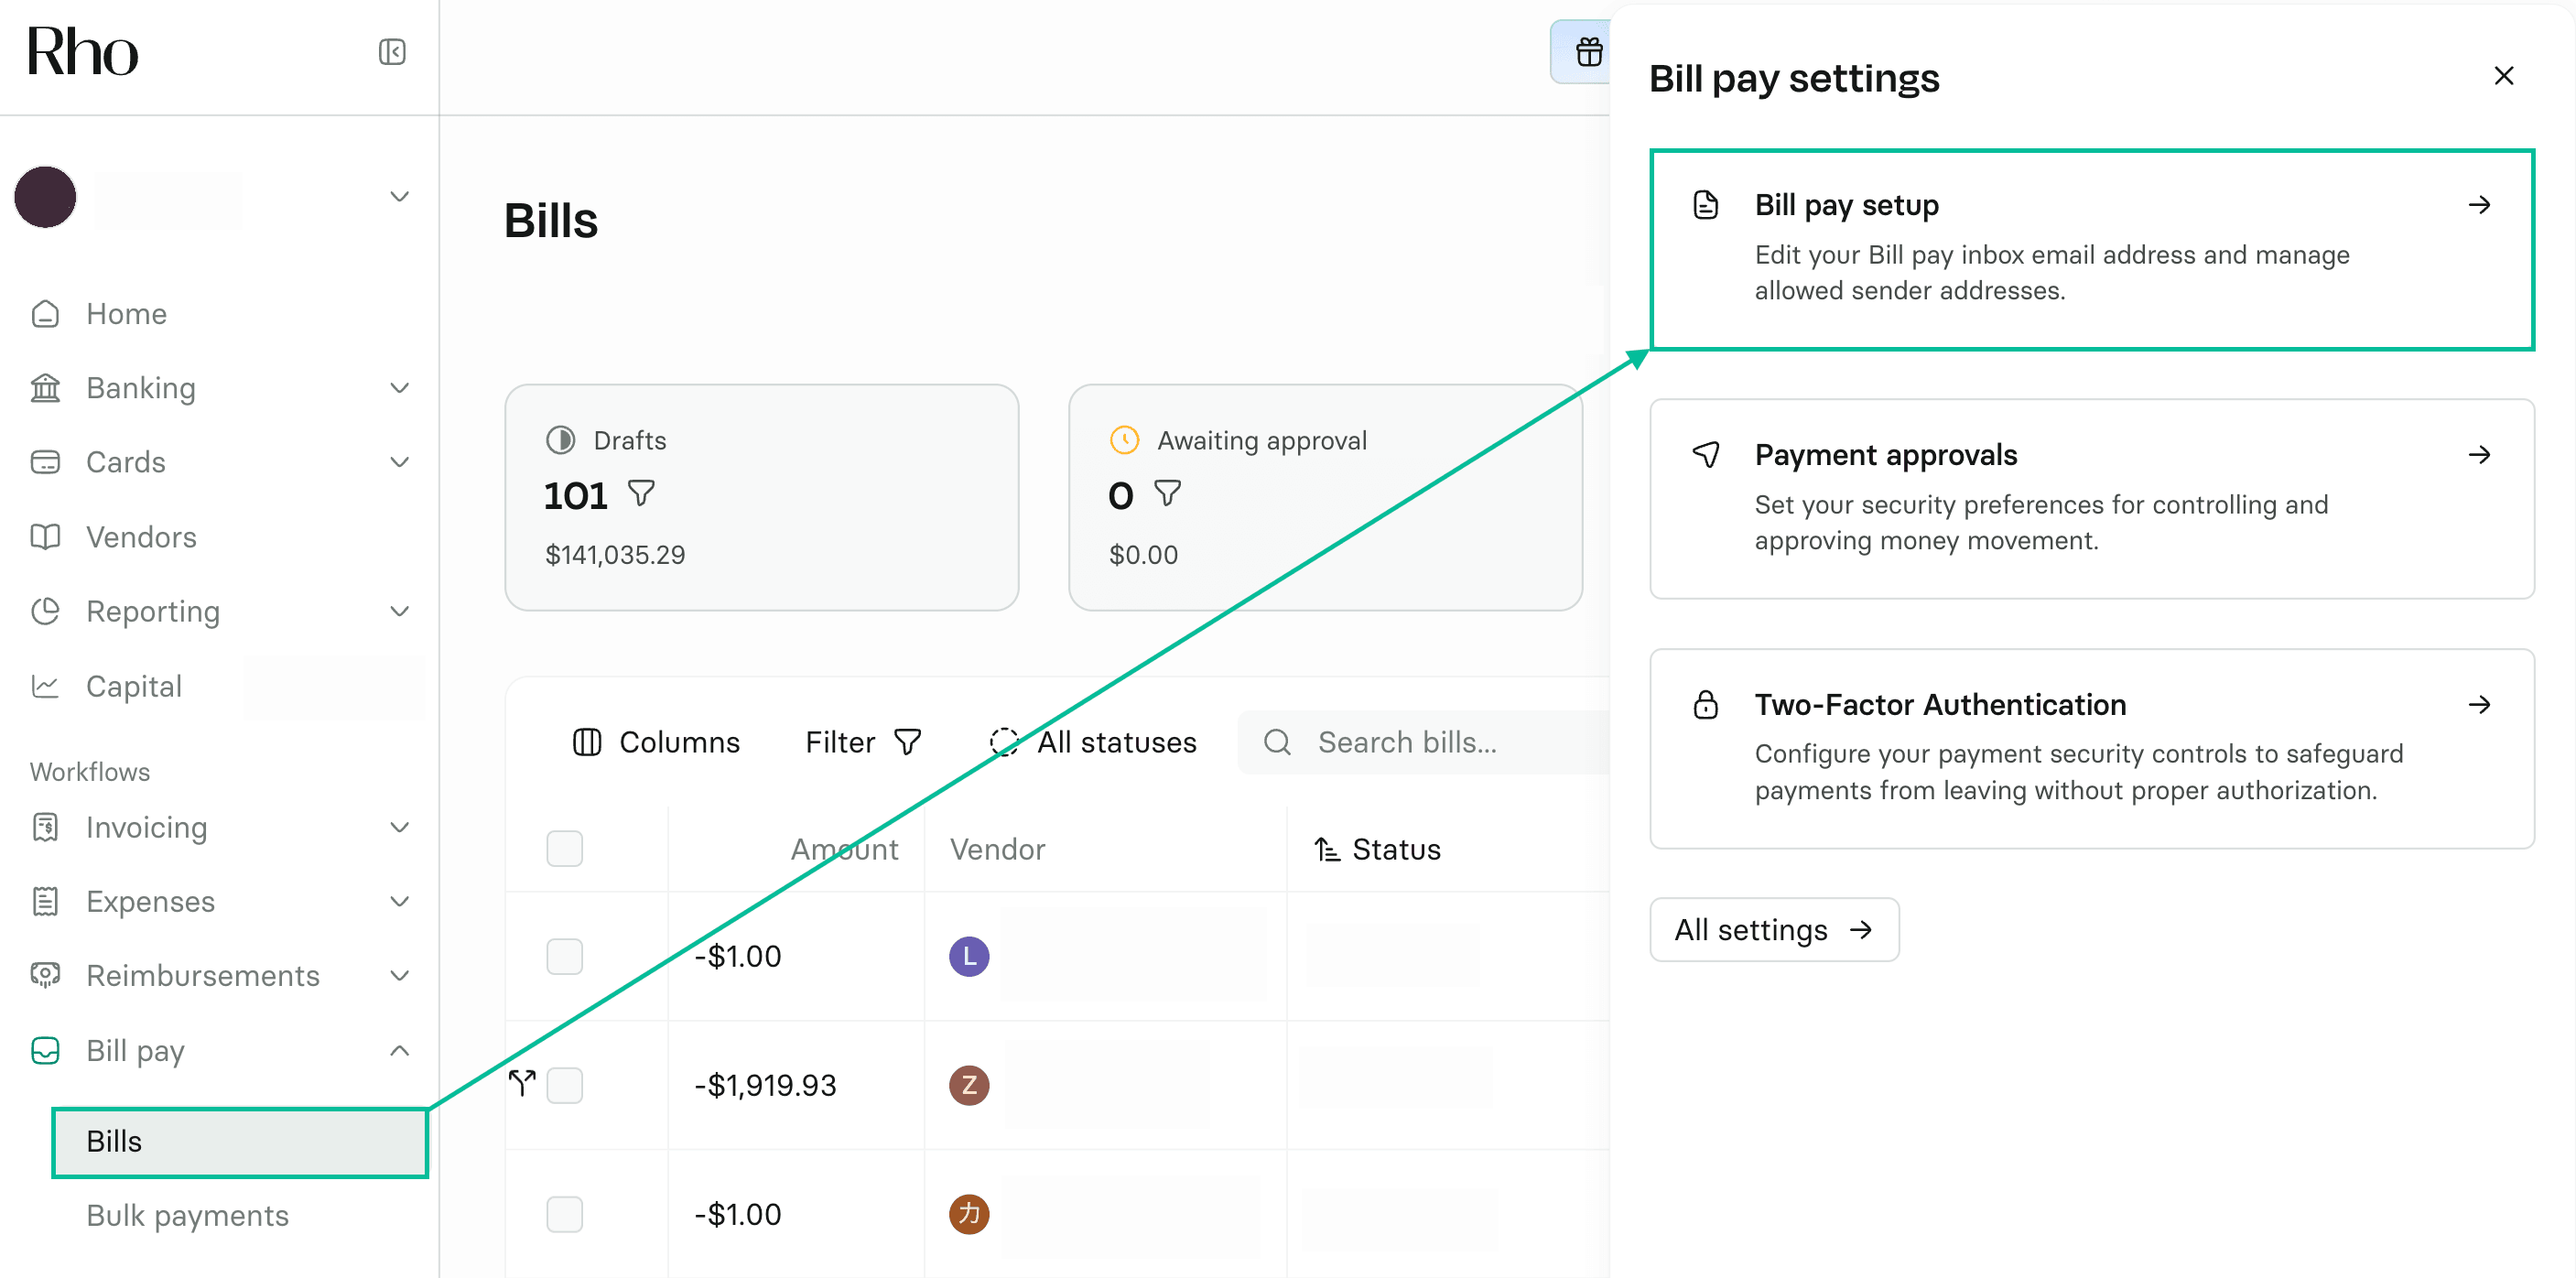Click the Two-Factor Authentication lock icon

click(1706, 705)
